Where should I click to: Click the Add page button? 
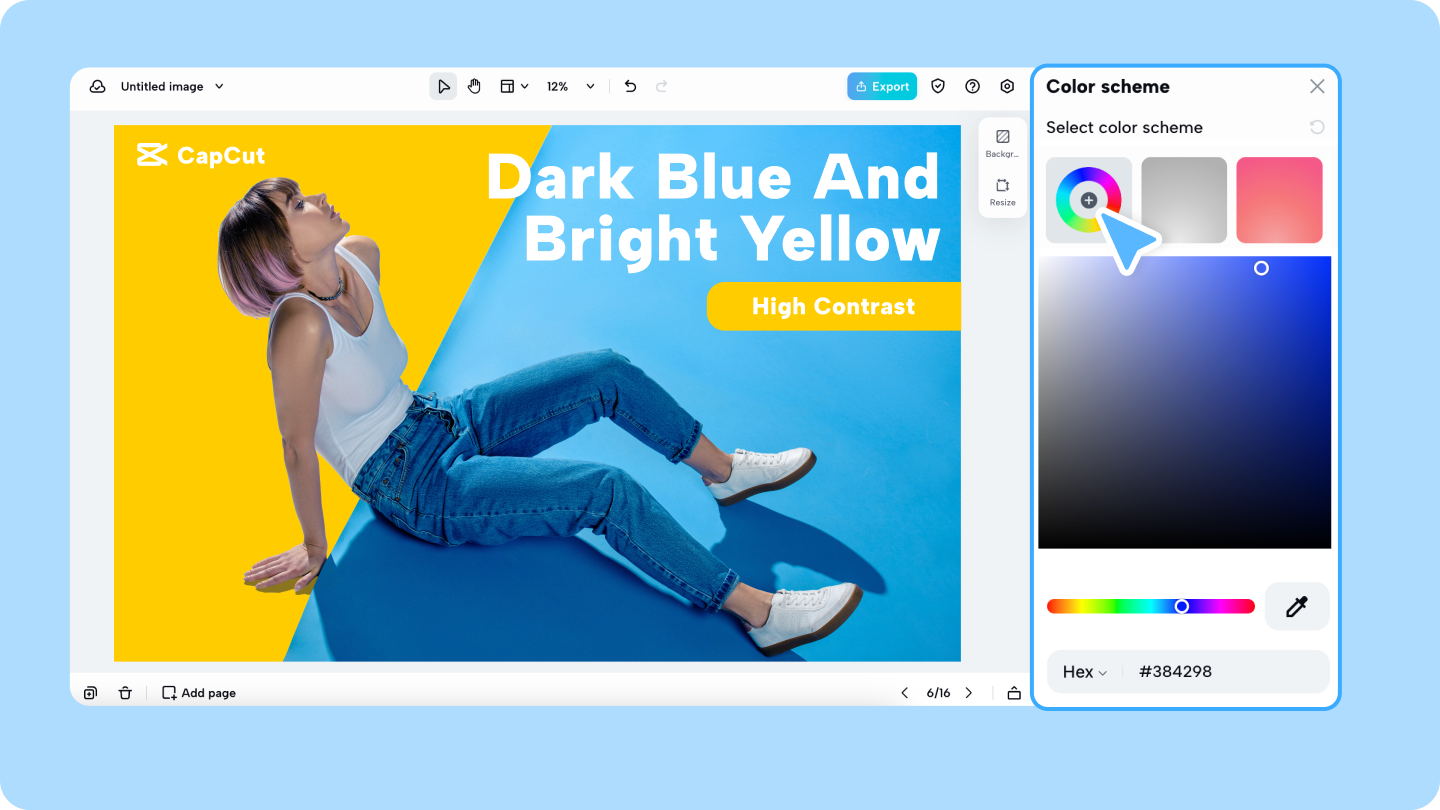198,692
